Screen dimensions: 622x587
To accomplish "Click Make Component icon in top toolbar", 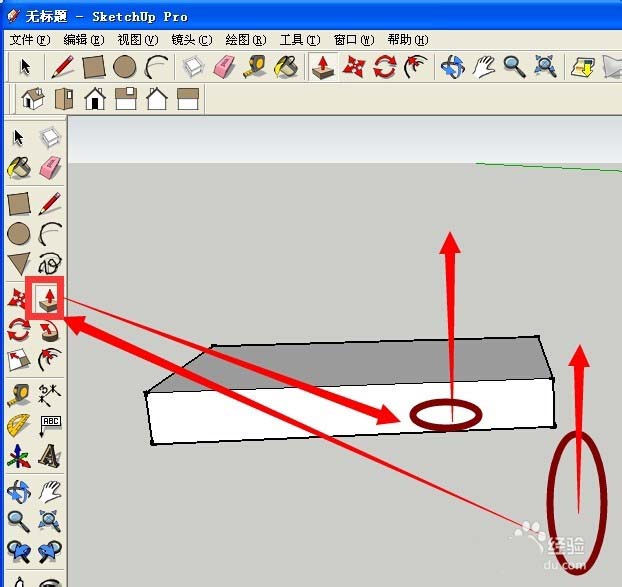I will (193, 67).
